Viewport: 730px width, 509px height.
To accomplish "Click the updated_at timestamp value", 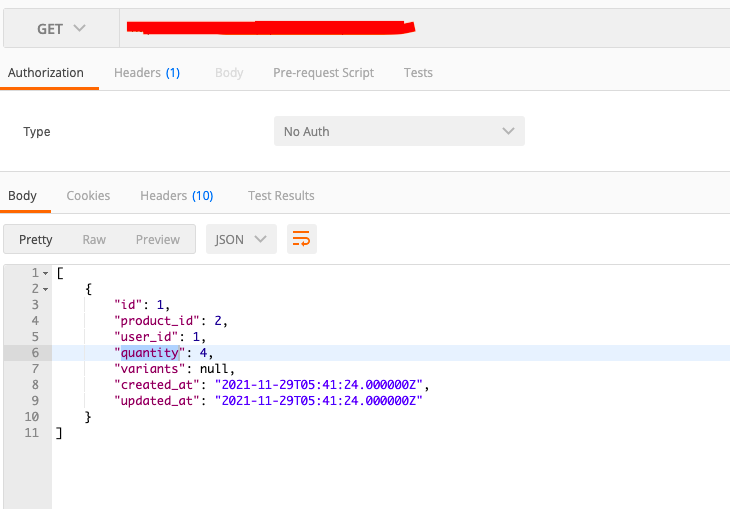I will point(318,401).
